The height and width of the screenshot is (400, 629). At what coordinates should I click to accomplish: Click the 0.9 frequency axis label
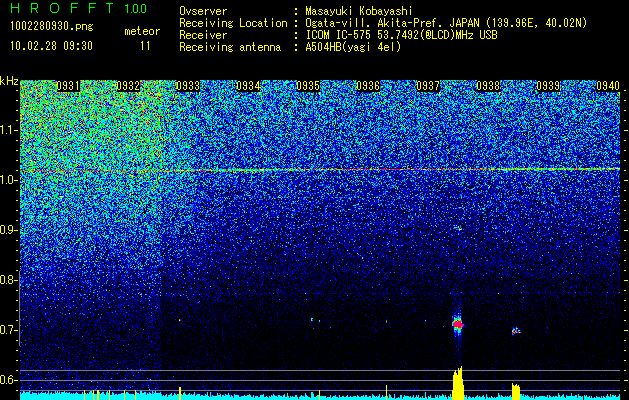coord(8,230)
